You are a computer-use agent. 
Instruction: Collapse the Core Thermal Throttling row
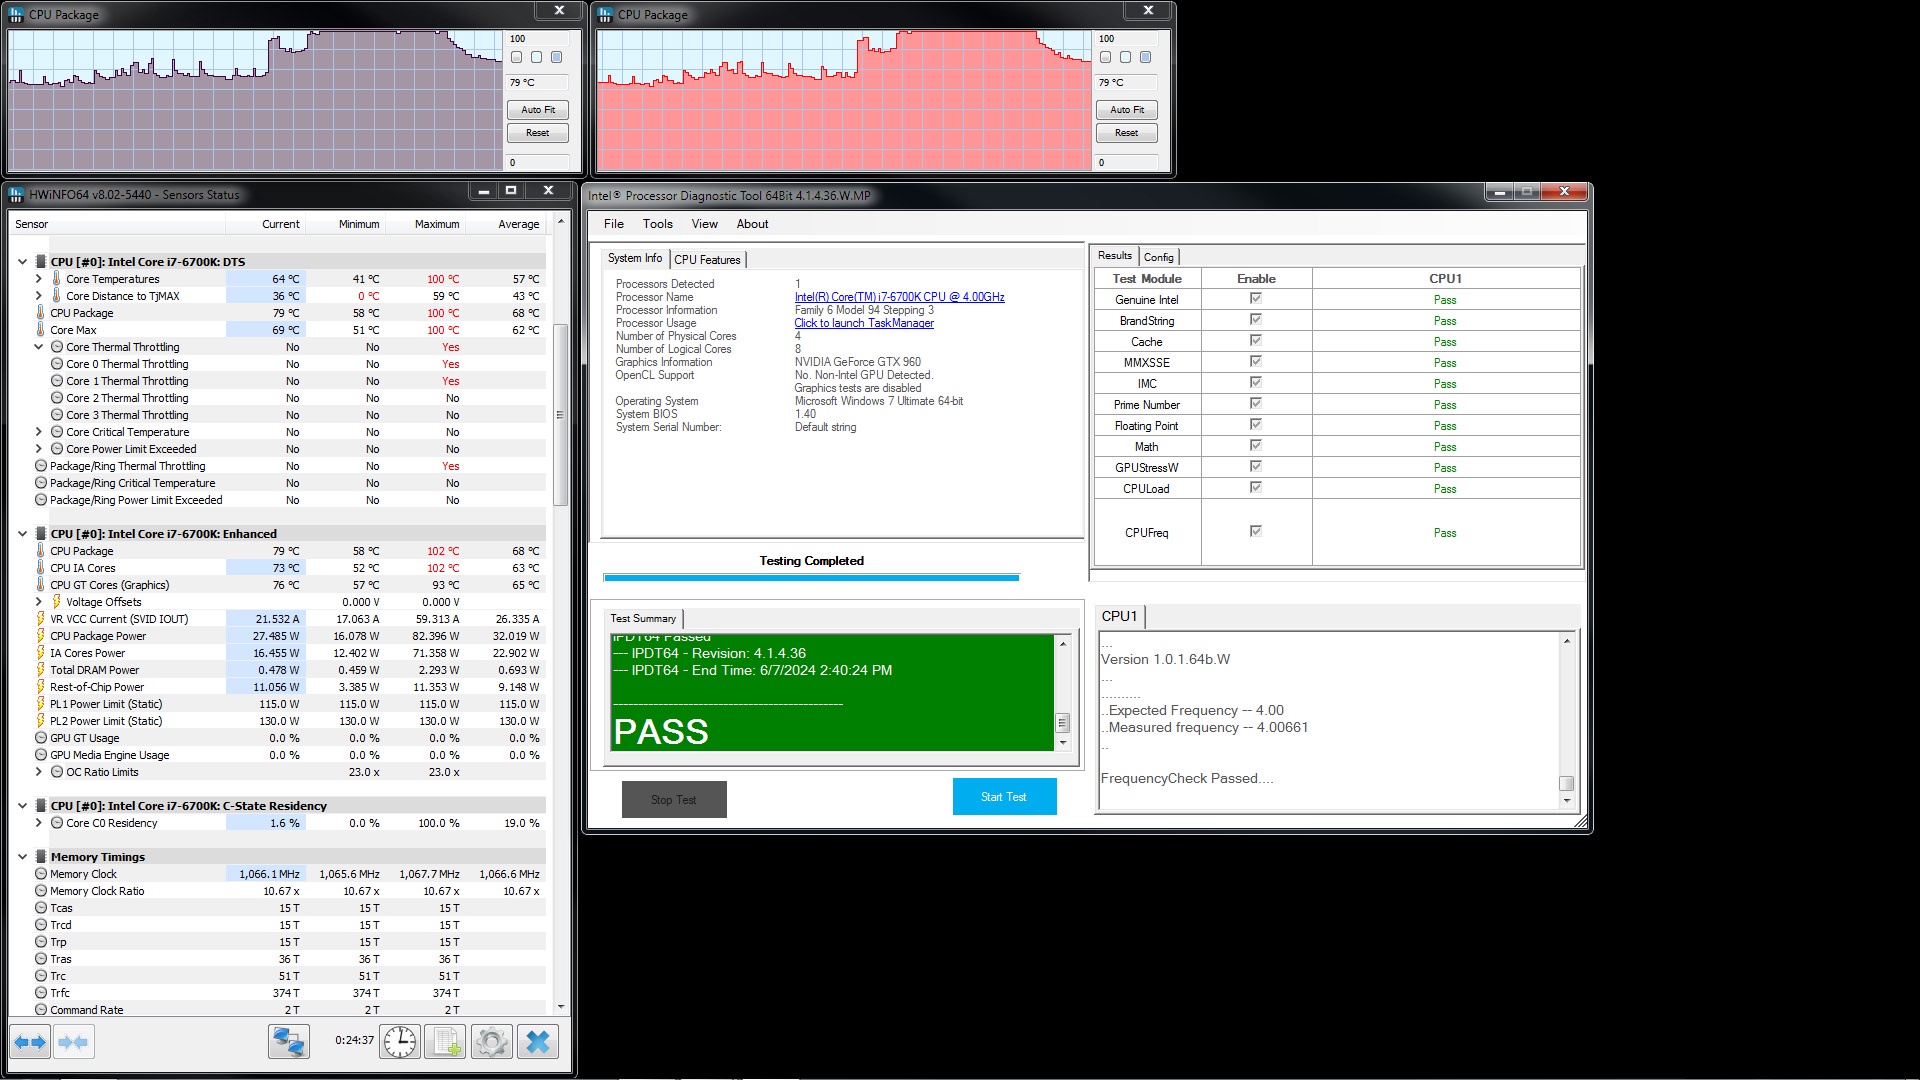pyautogui.click(x=39, y=347)
